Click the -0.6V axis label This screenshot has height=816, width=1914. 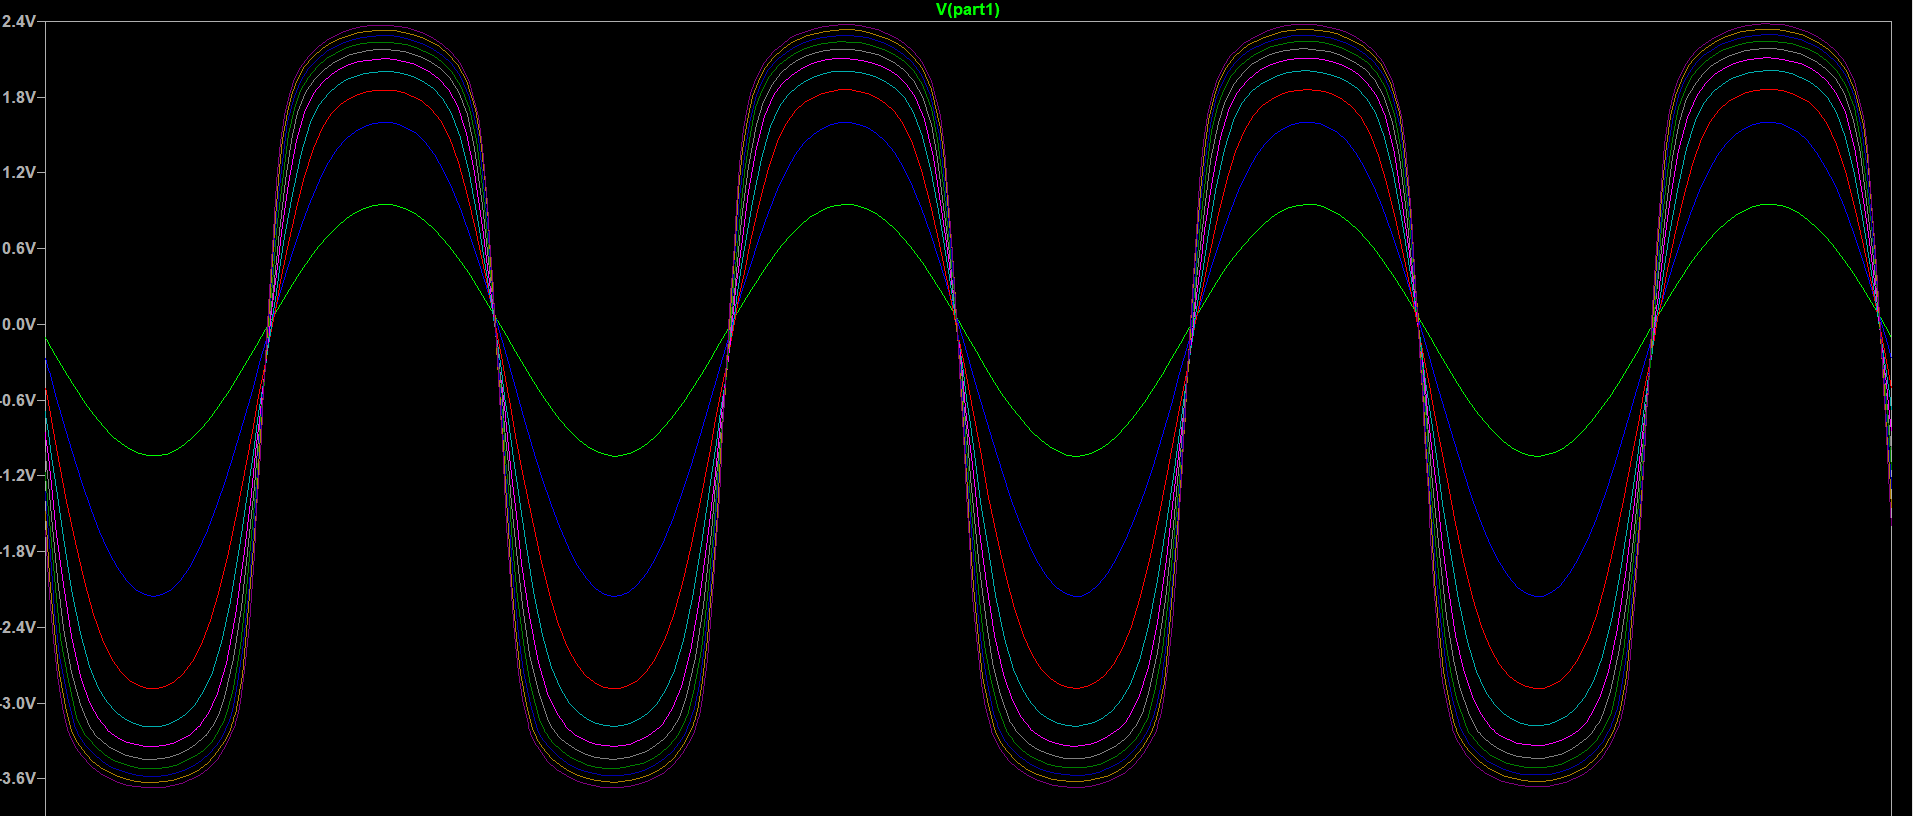pos(18,400)
